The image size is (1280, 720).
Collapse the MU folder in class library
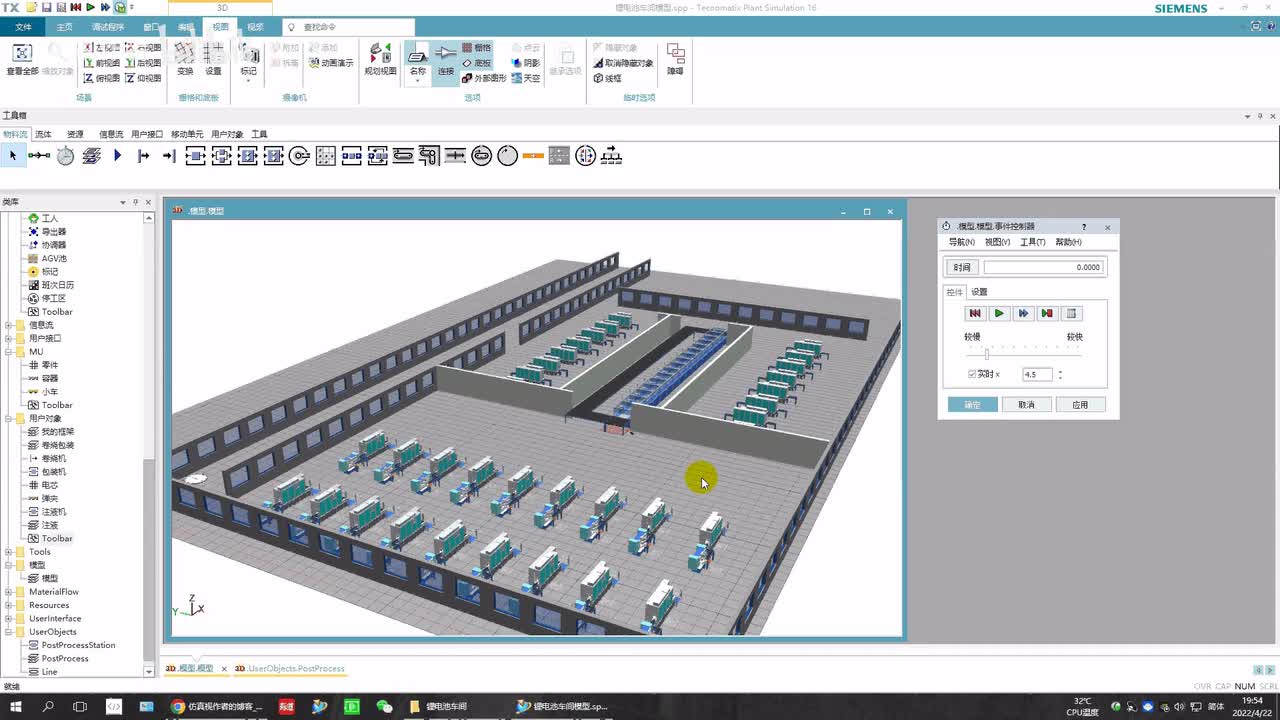click(9, 352)
